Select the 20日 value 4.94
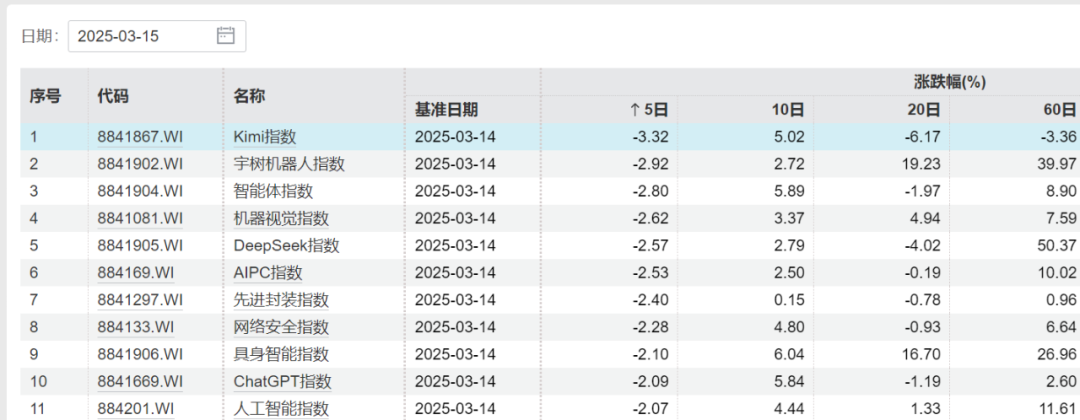1080x420 pixels. click(x=926, y=219)
